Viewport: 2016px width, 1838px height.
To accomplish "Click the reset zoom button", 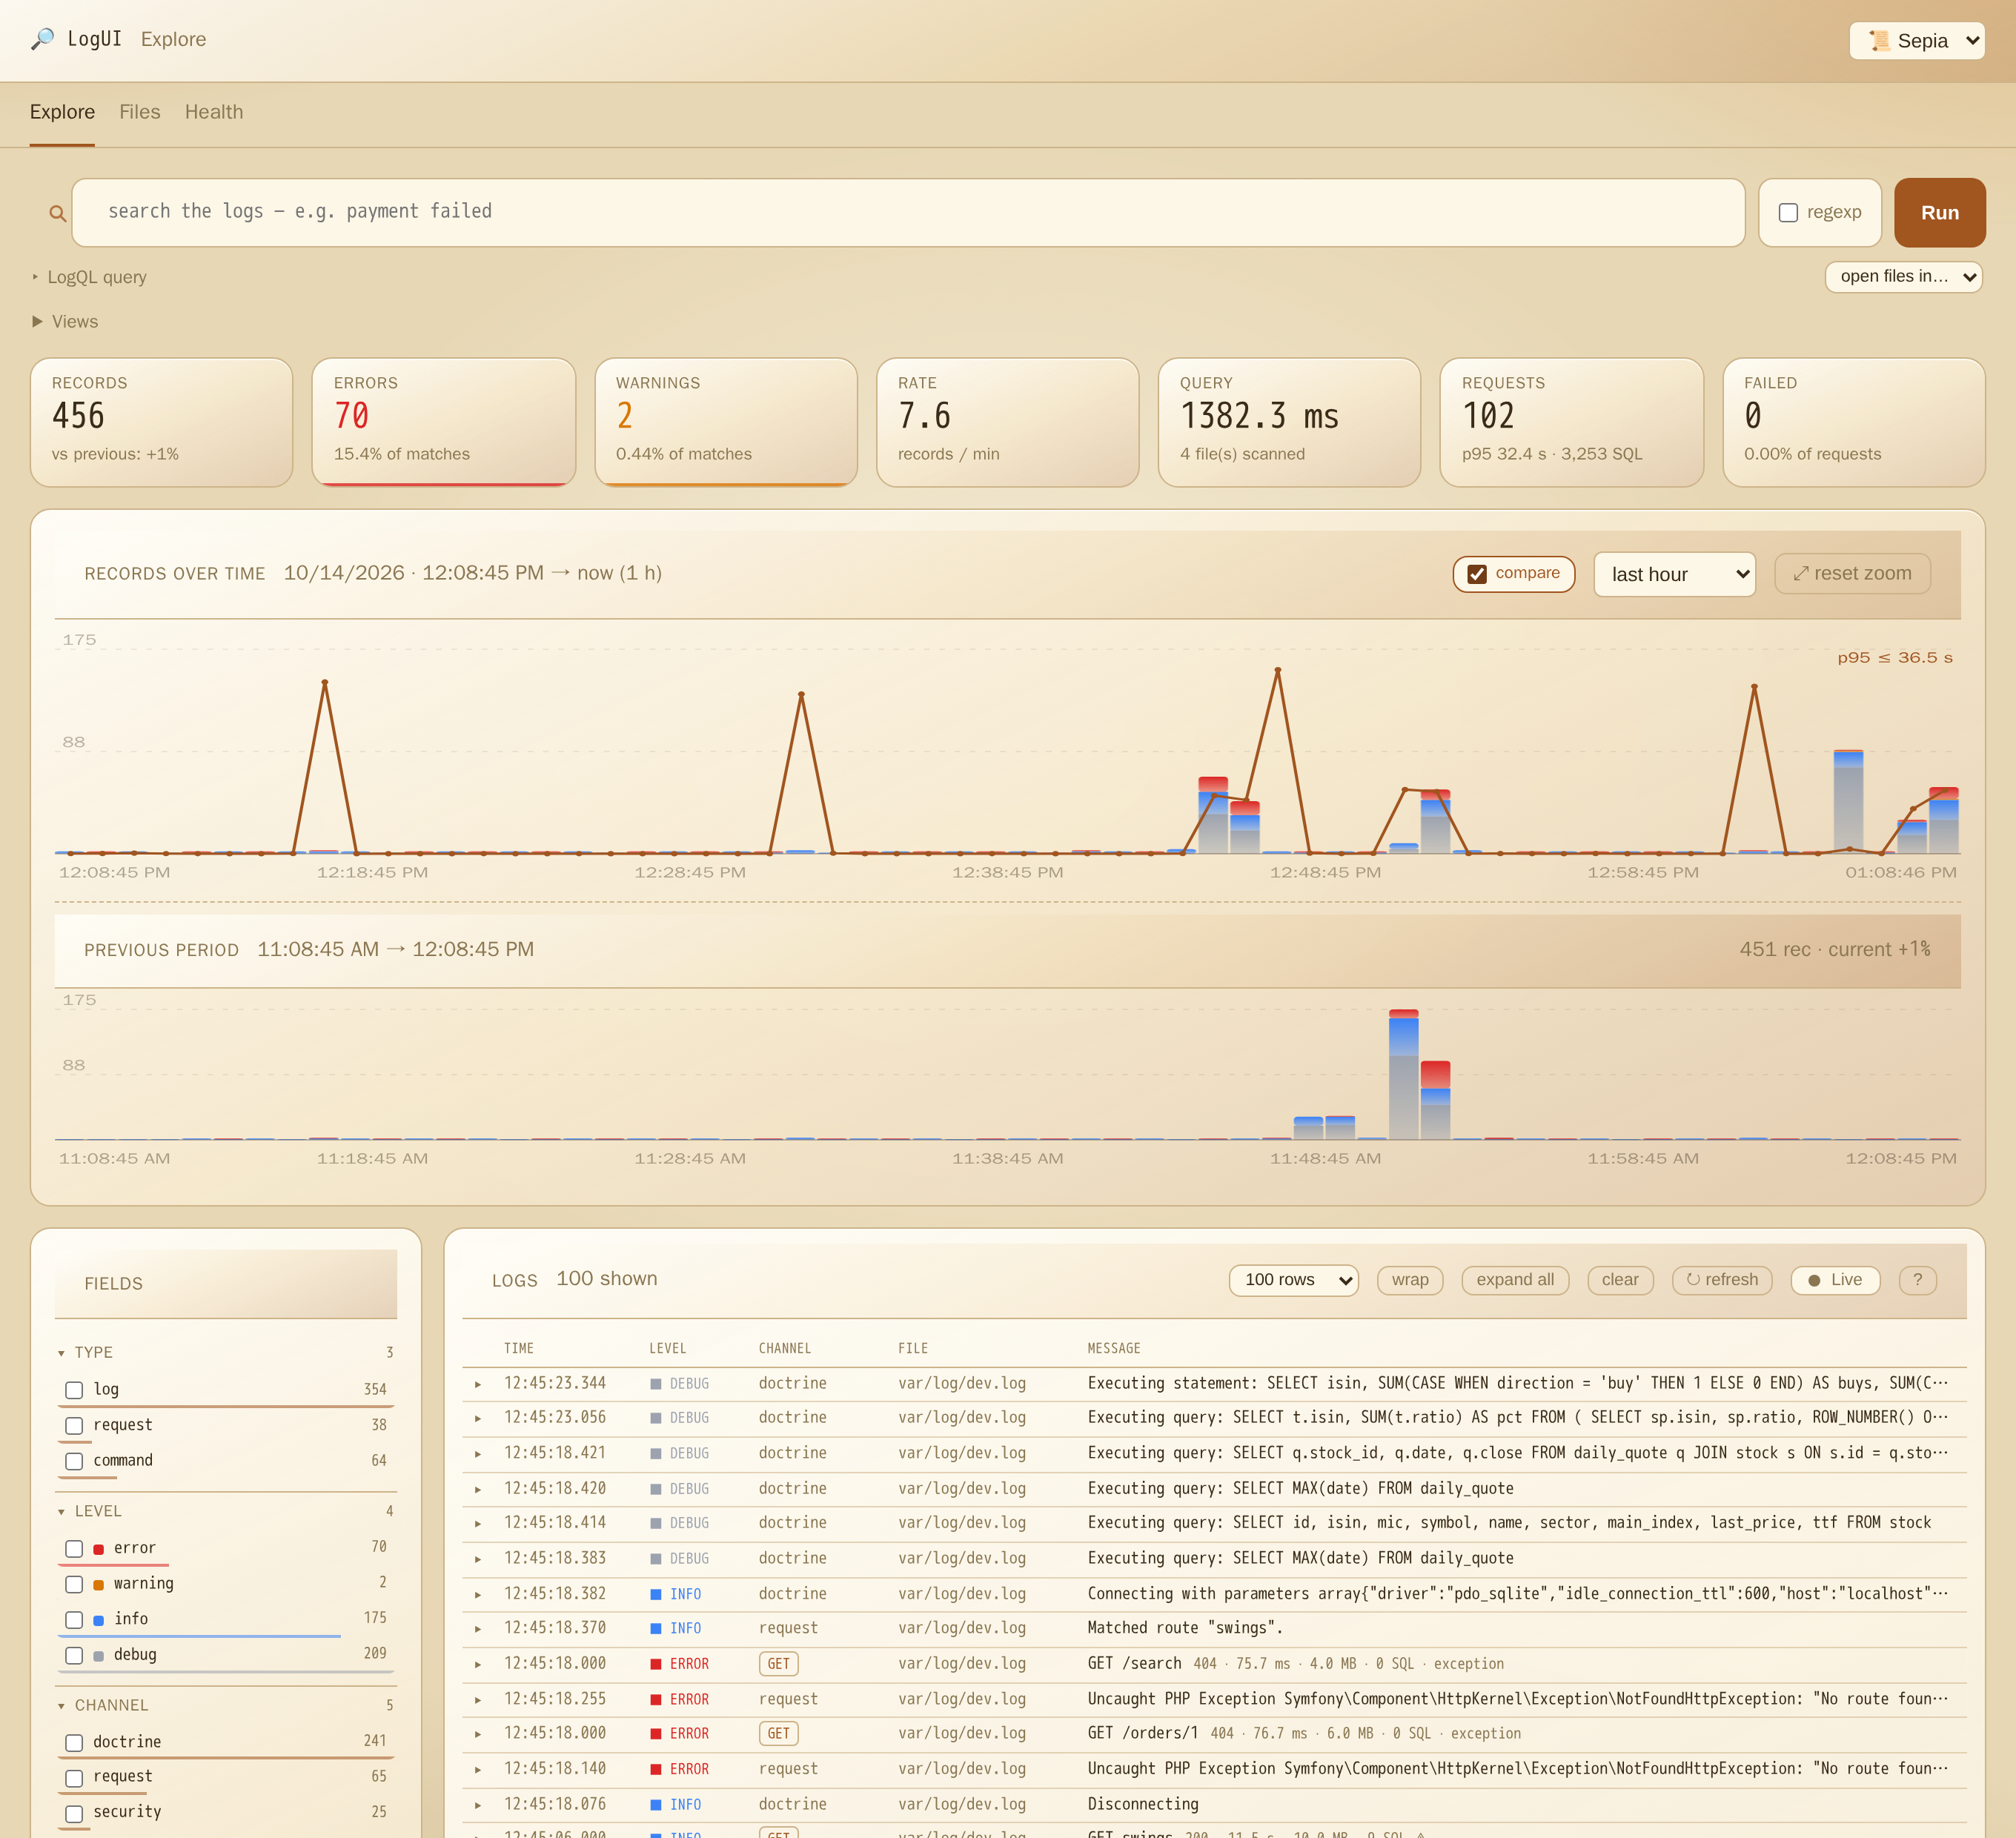I will point(1852,574).
